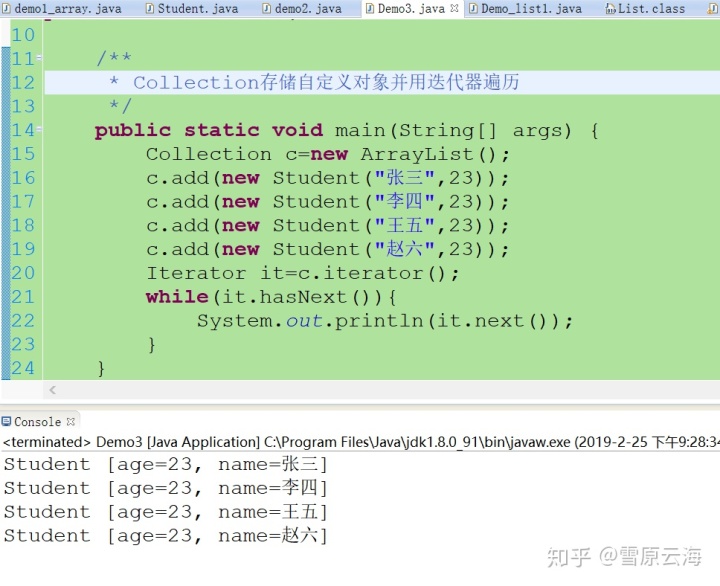The width and height of the screenshot is (720, 586).
Task: Close the Console view
Action: tap(70, 421)
